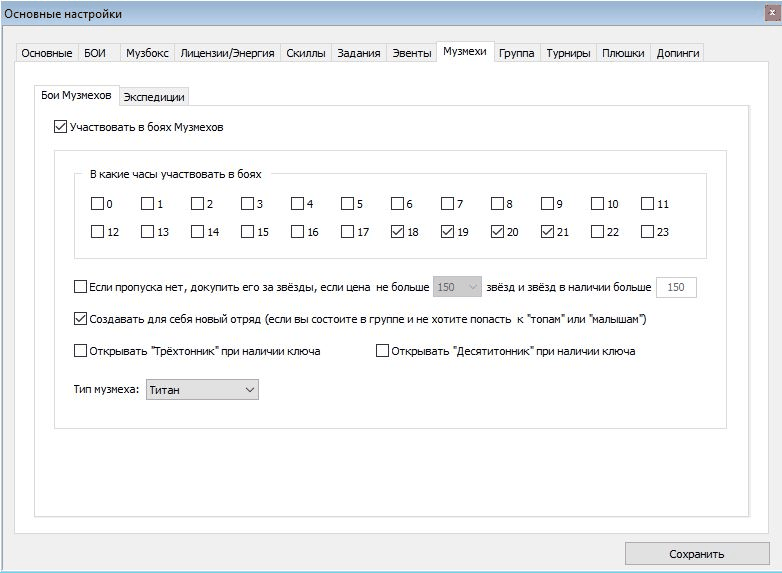Uncheck Создавать для себя новый отряд

pos(80,319)
